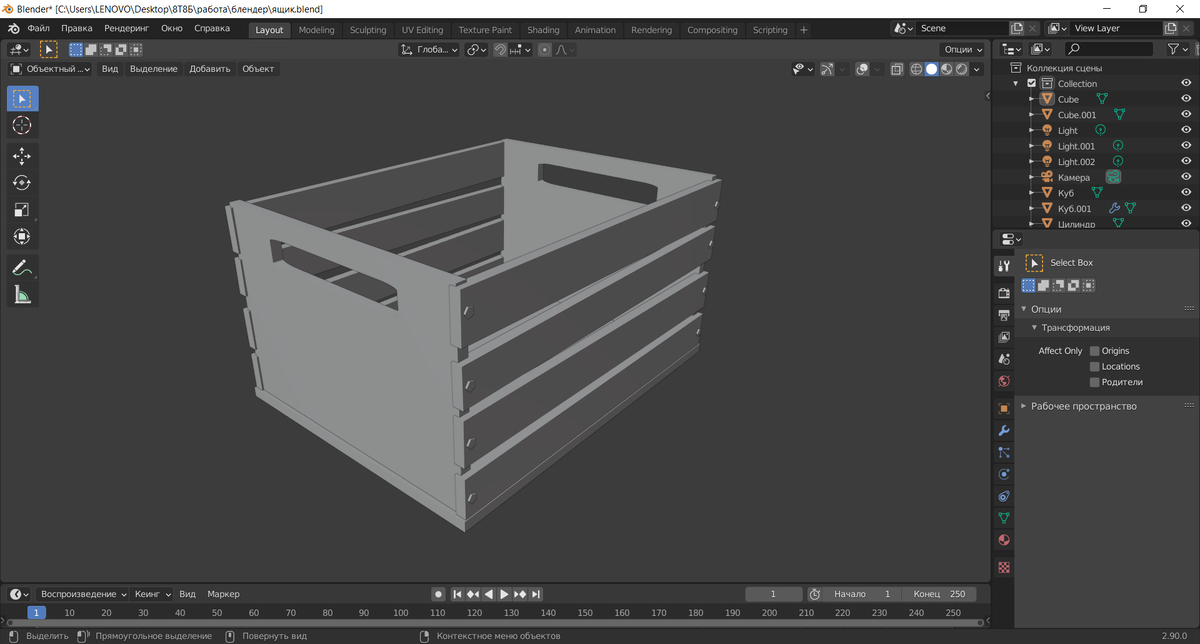Open viewport shading options dropdown arrow
The width and height of the screenshot is (1200, 644).
click(976, 69)
